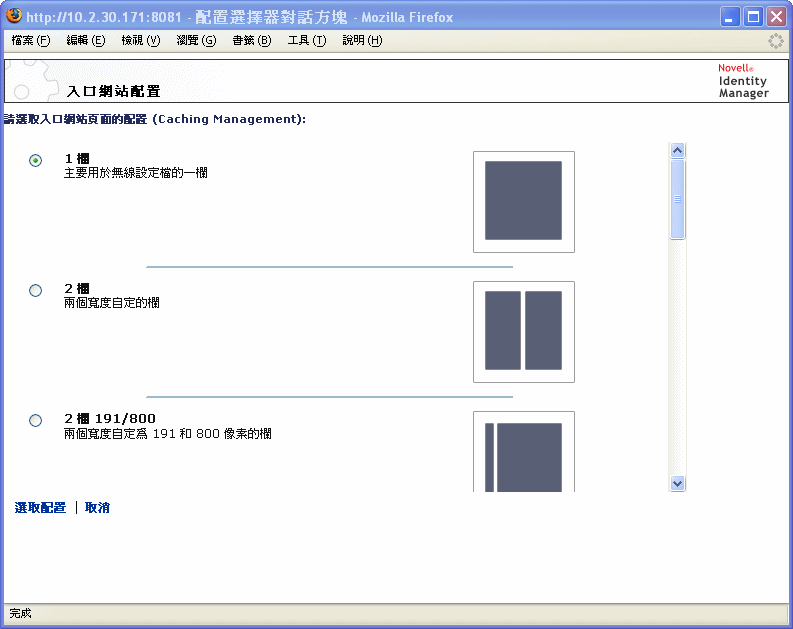Click the 取消 link
Image resolution: width=793 pixels, height=629 pixels.
coord(97,508)
